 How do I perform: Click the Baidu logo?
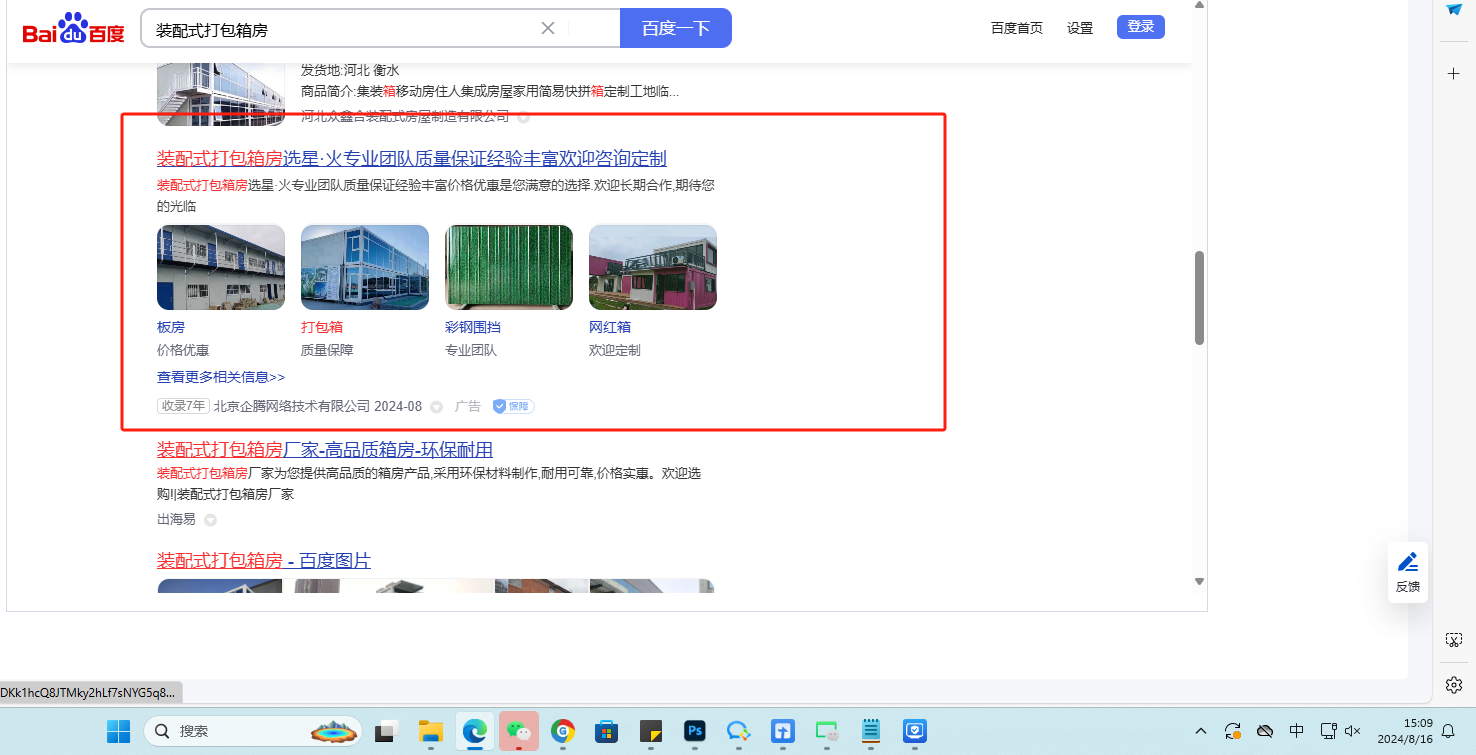pyautogui.click(x=74, y=30)
